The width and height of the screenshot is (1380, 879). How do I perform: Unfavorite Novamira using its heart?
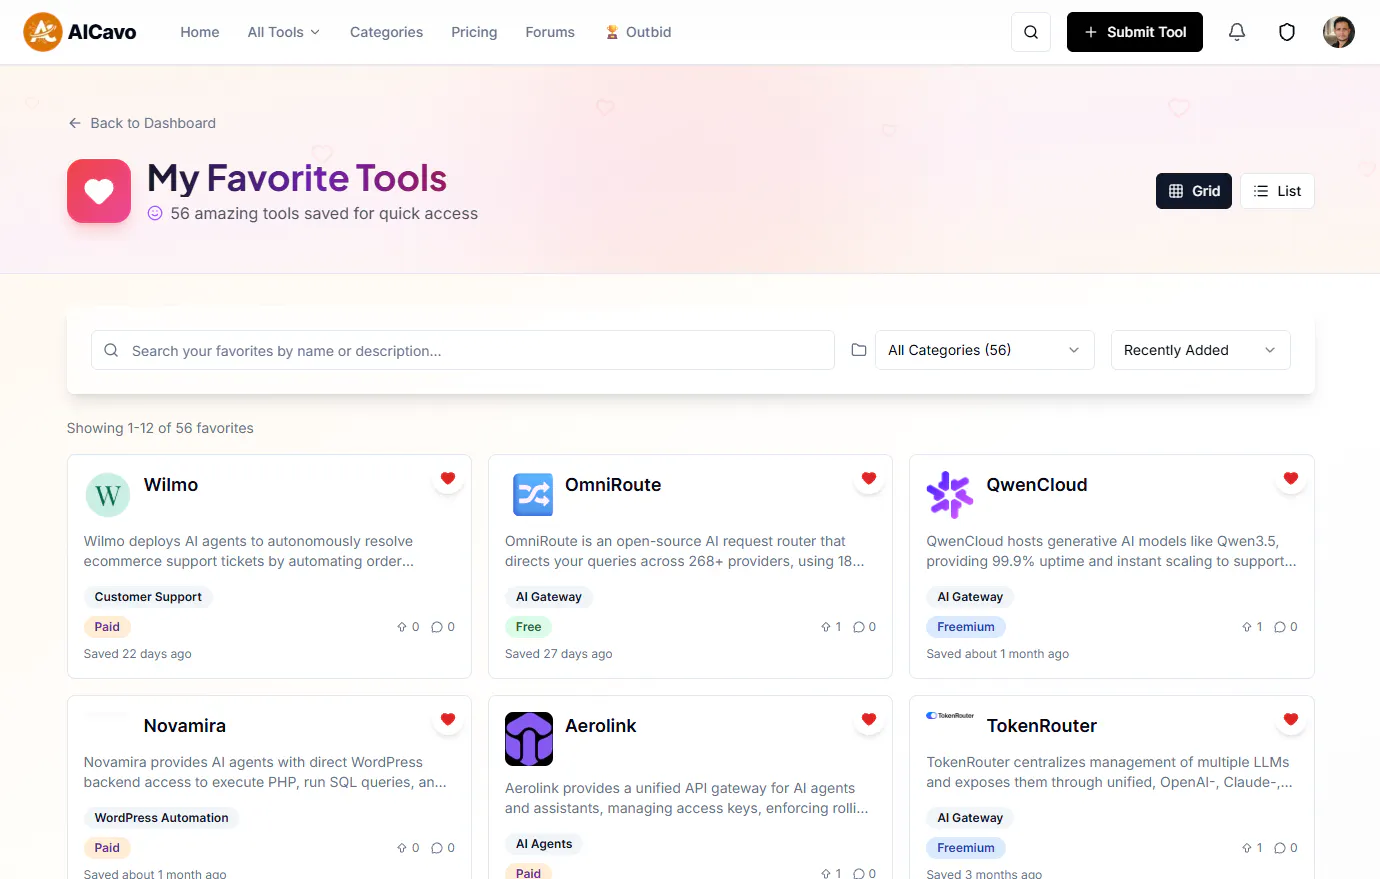tap(448, 720)
